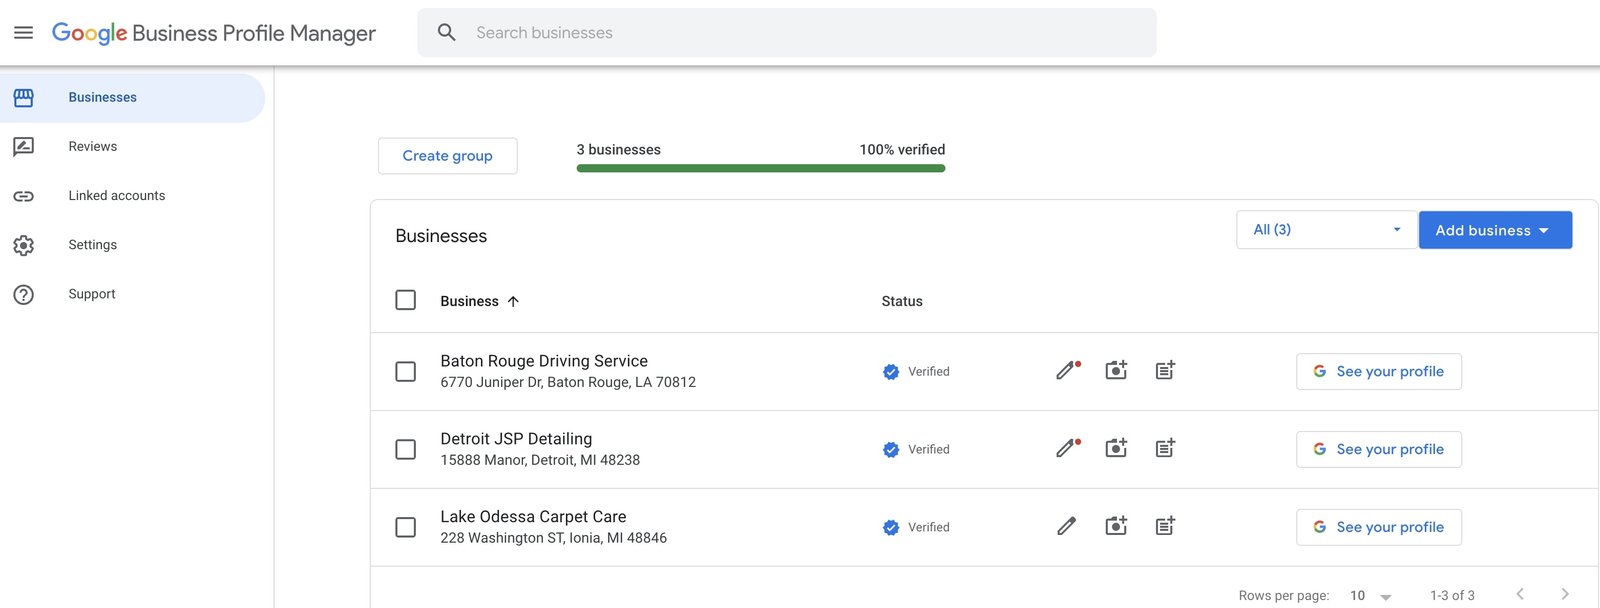The height and width of the screenshot is (608, 1600).
Task: Focus the Search businesses field
Action: click(x=800, y=33)
